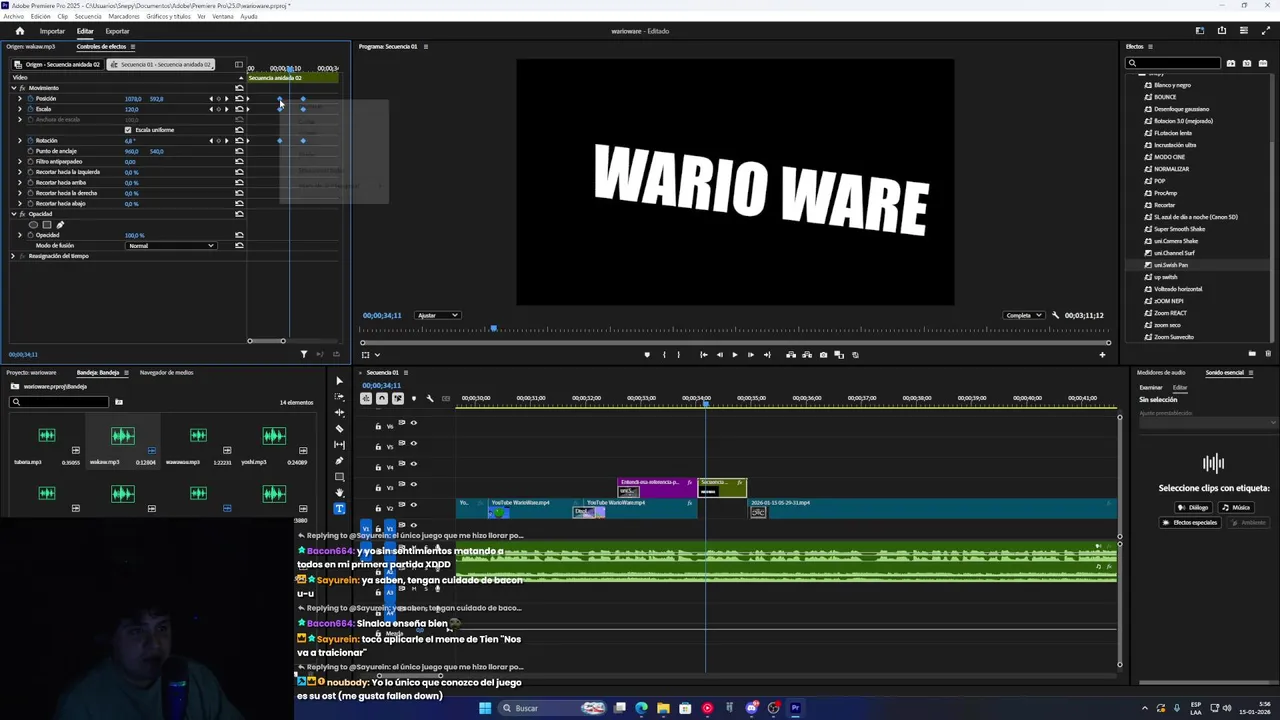Viewport: 1280px width, 720px height.
Task: Toggle animation stopwatch for Posición
Action: pyautogui.click(x=30, y=99)
